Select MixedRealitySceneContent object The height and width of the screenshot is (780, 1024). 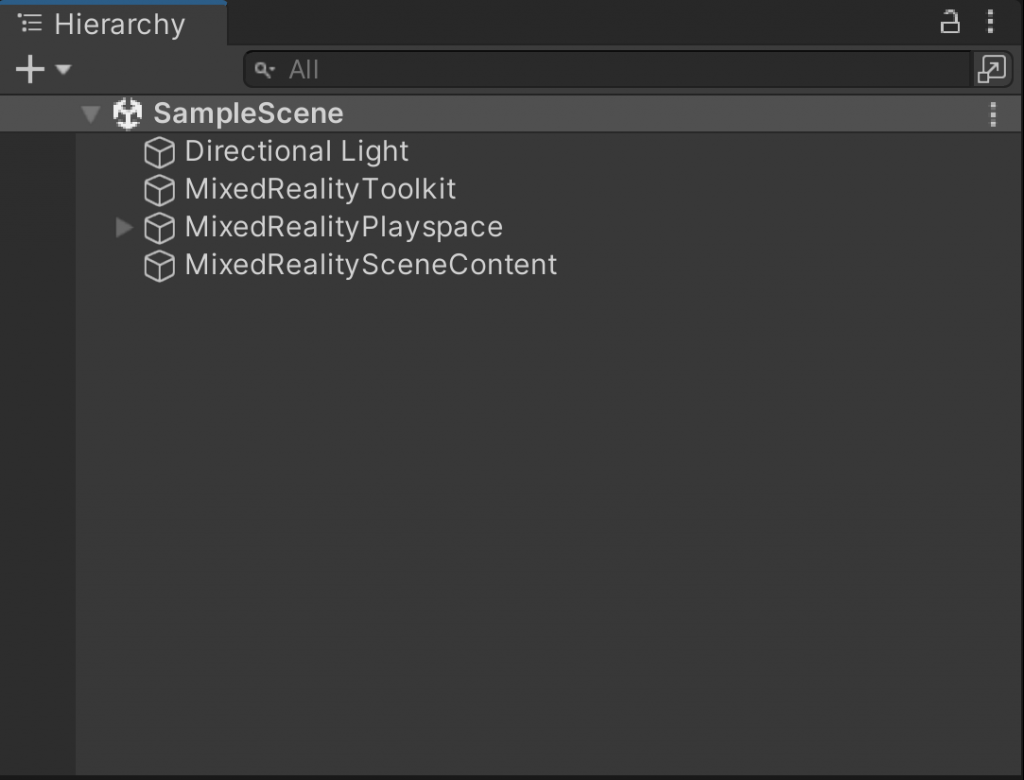point(371,265)
